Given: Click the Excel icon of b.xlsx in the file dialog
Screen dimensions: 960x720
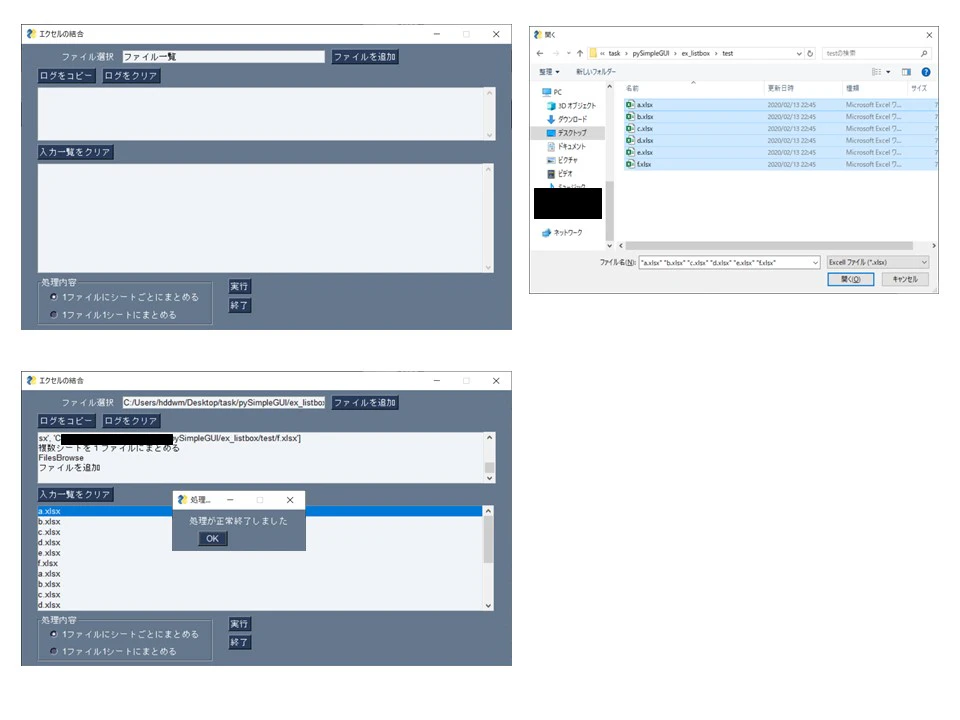Looking at the screenshot, I should [629, 116].
